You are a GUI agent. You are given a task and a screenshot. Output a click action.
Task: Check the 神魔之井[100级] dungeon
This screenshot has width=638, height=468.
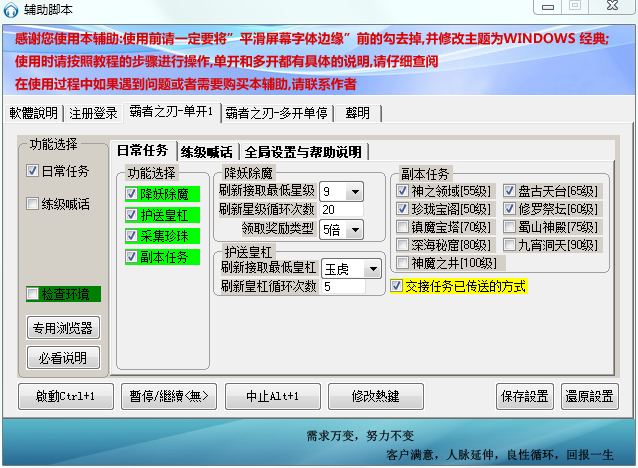coord(402,262)
